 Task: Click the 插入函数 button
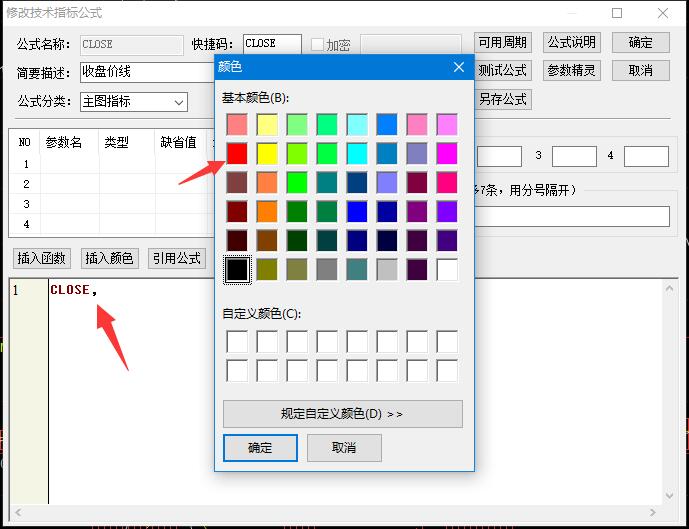[42, 258]
